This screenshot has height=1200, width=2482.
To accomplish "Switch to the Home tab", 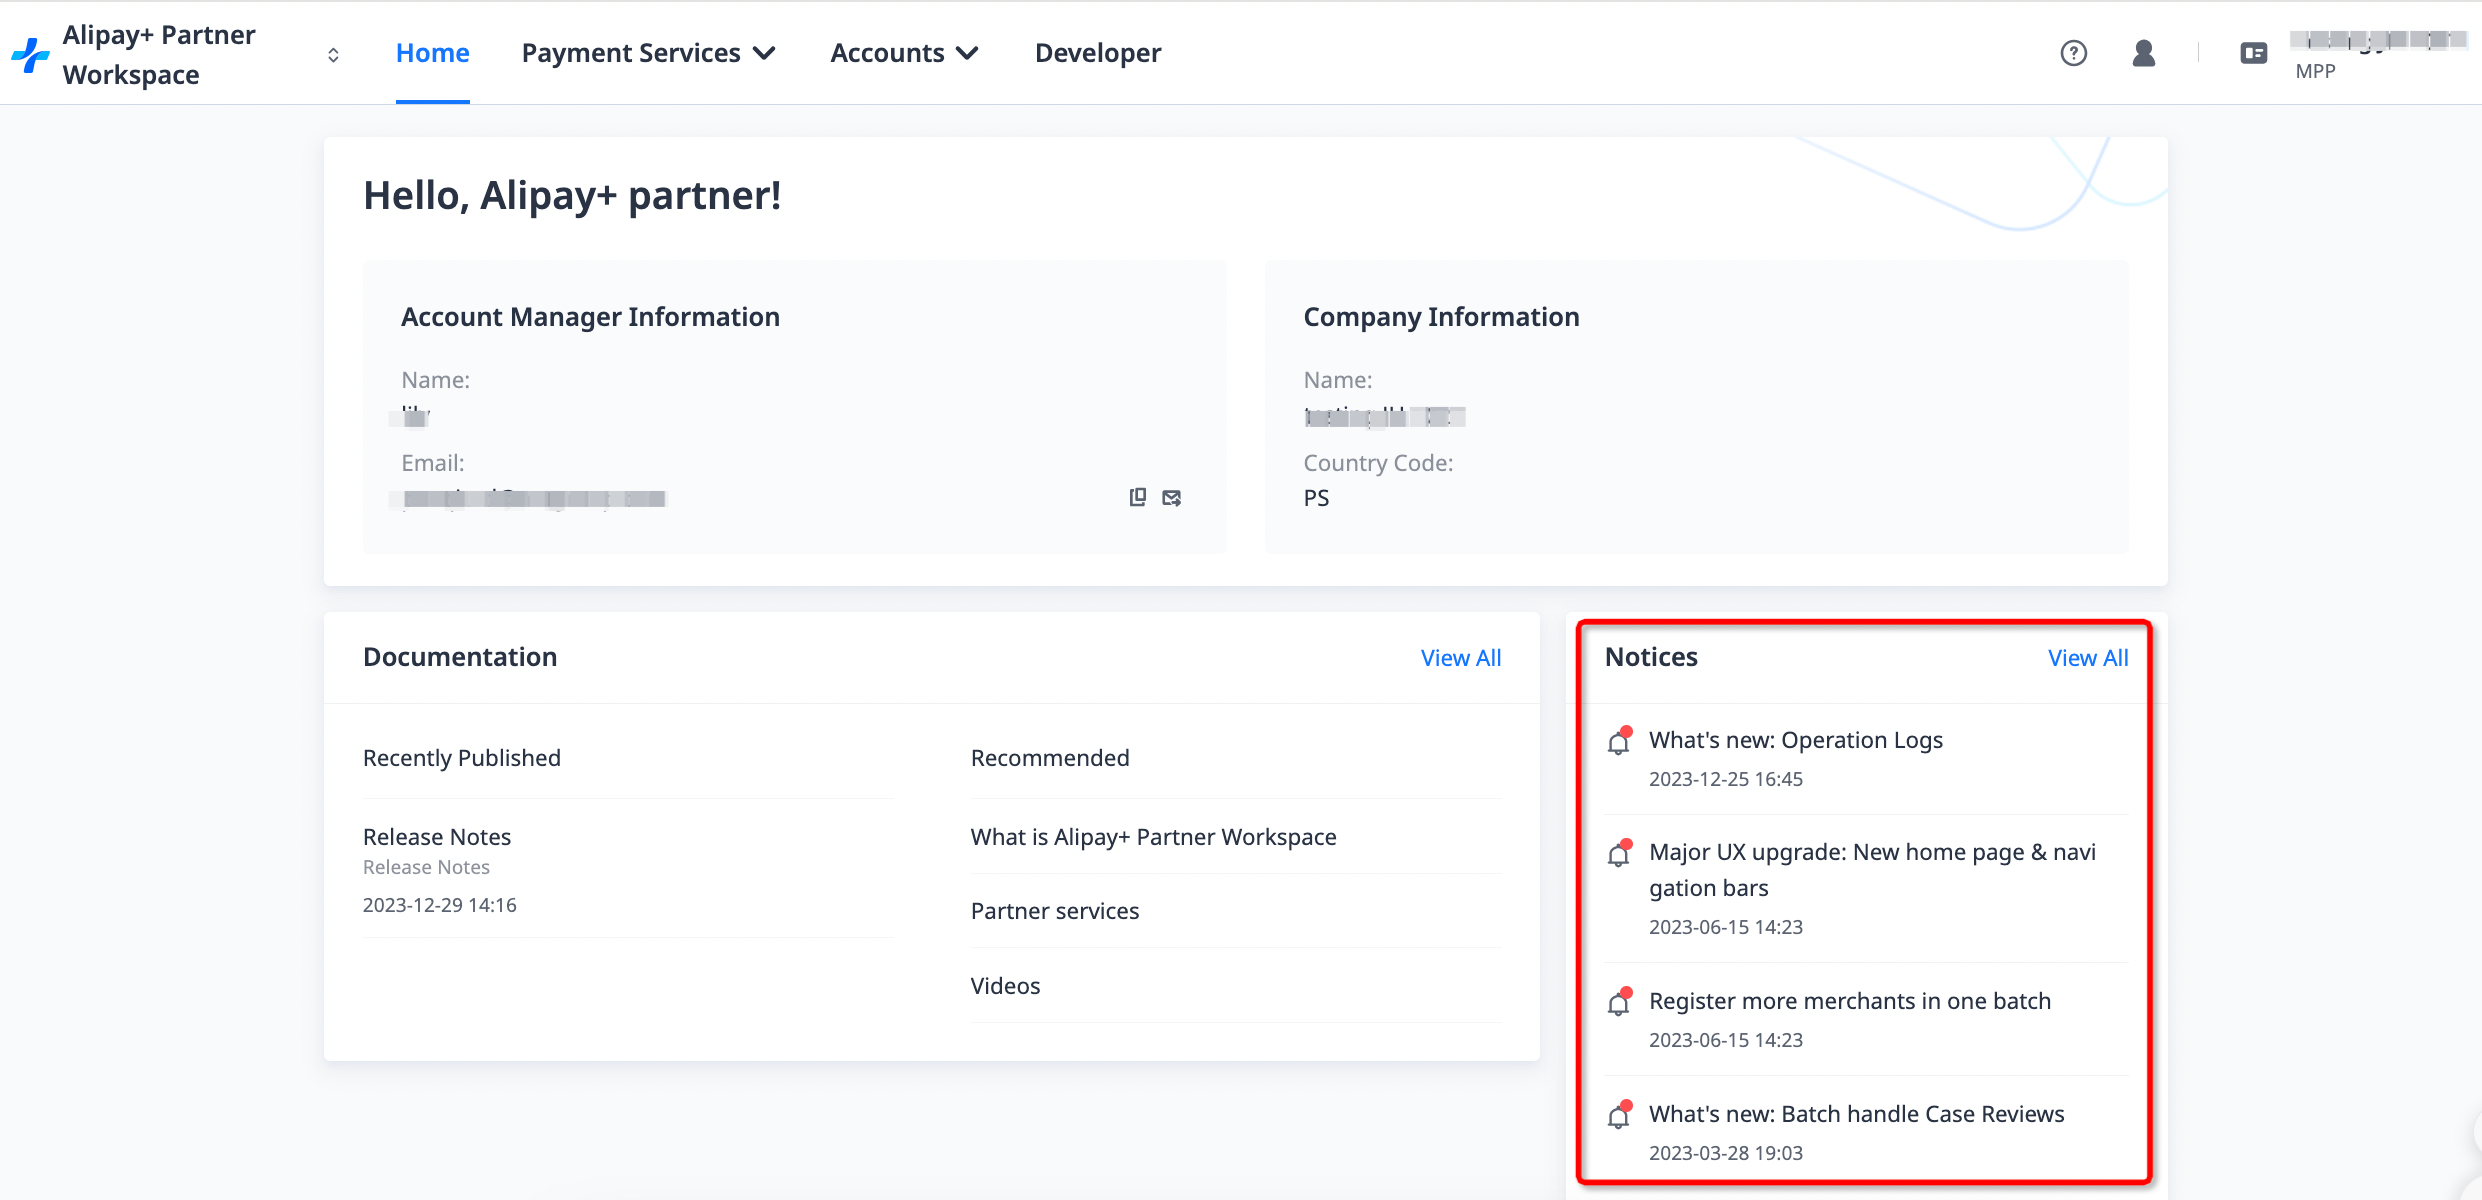I will (432, 53).
